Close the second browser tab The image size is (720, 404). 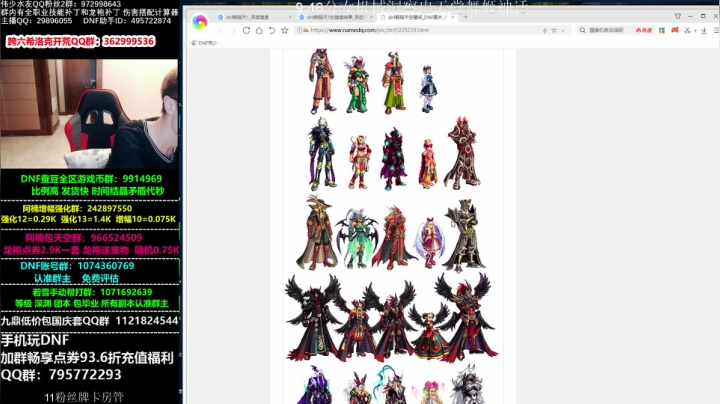point(371,17)
